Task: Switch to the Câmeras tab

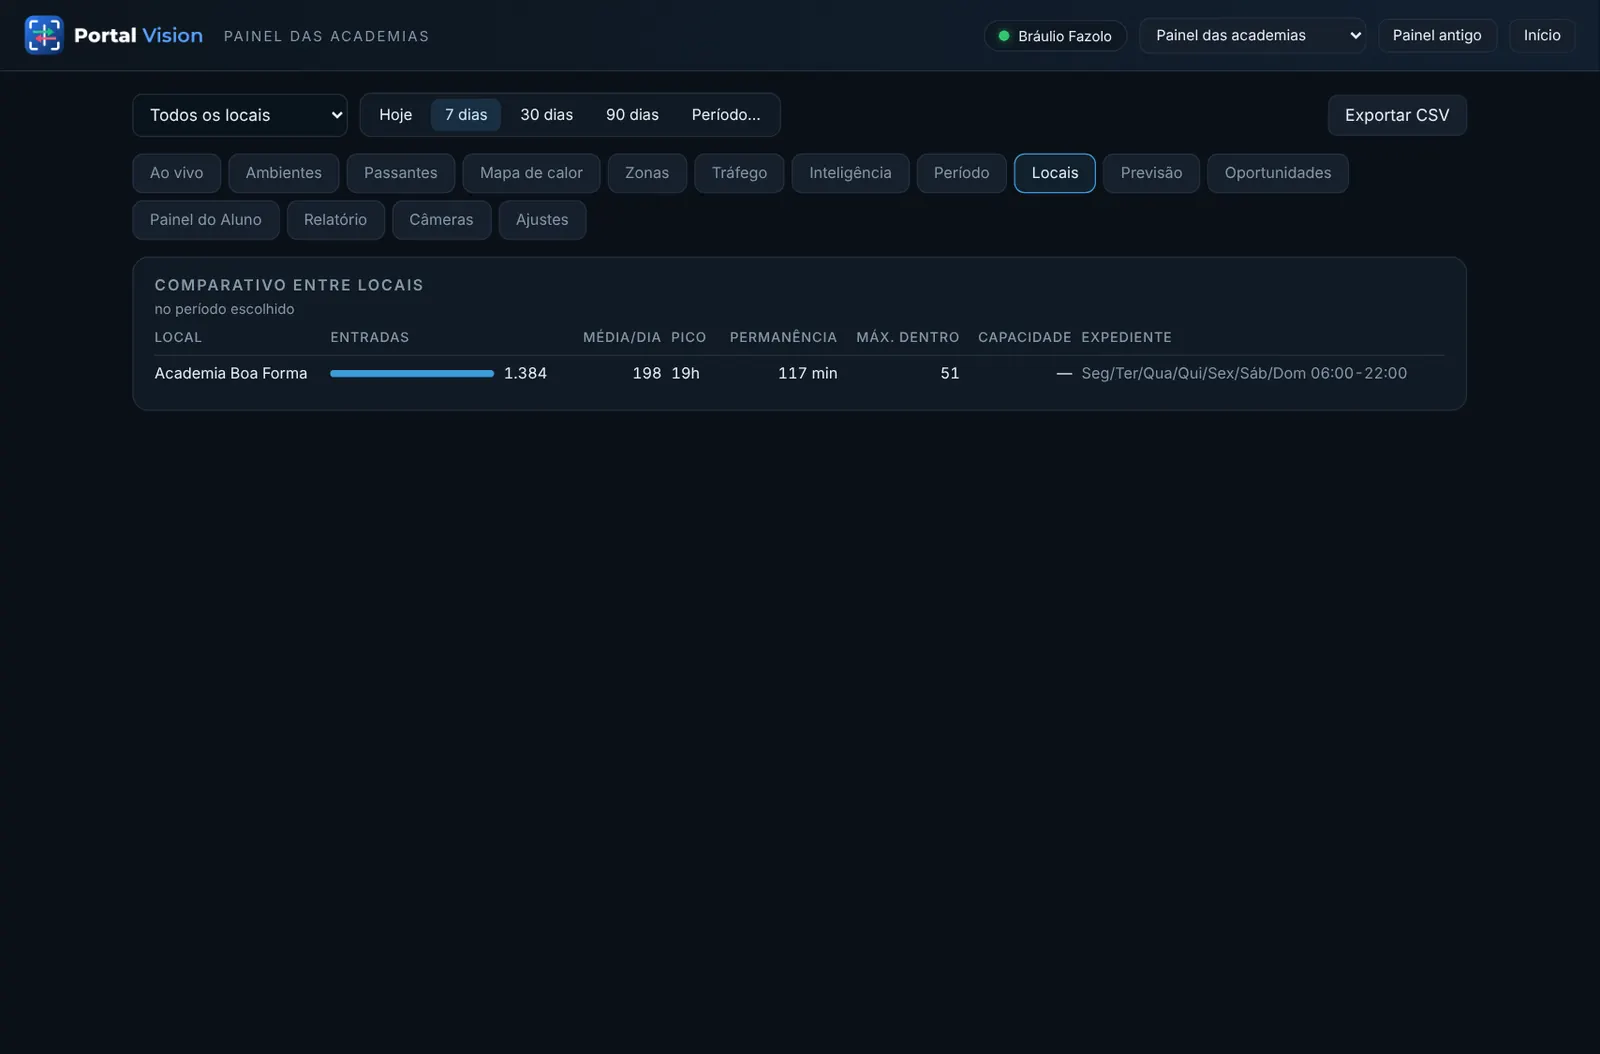Action: click(441, 220)
